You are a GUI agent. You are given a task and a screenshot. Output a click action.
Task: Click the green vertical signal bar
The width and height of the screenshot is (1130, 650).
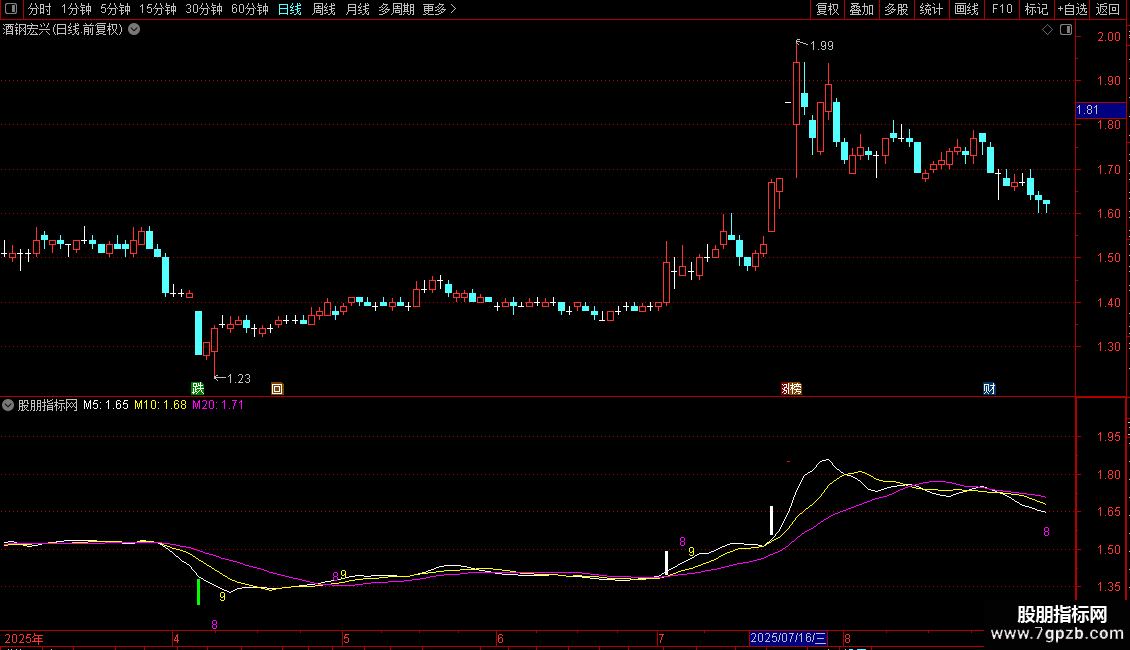(198, 592)
